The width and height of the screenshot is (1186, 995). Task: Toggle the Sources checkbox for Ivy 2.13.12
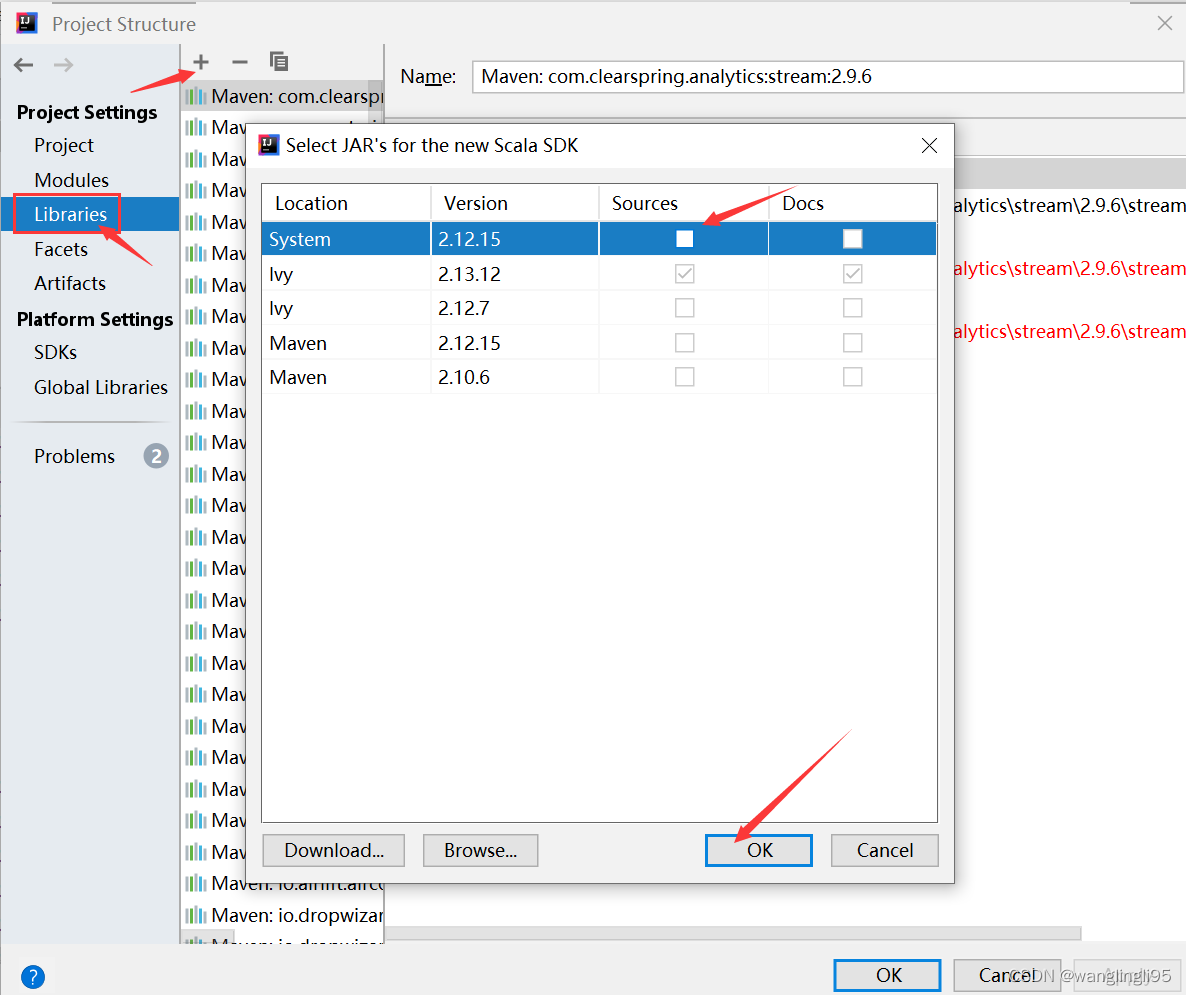685,274
